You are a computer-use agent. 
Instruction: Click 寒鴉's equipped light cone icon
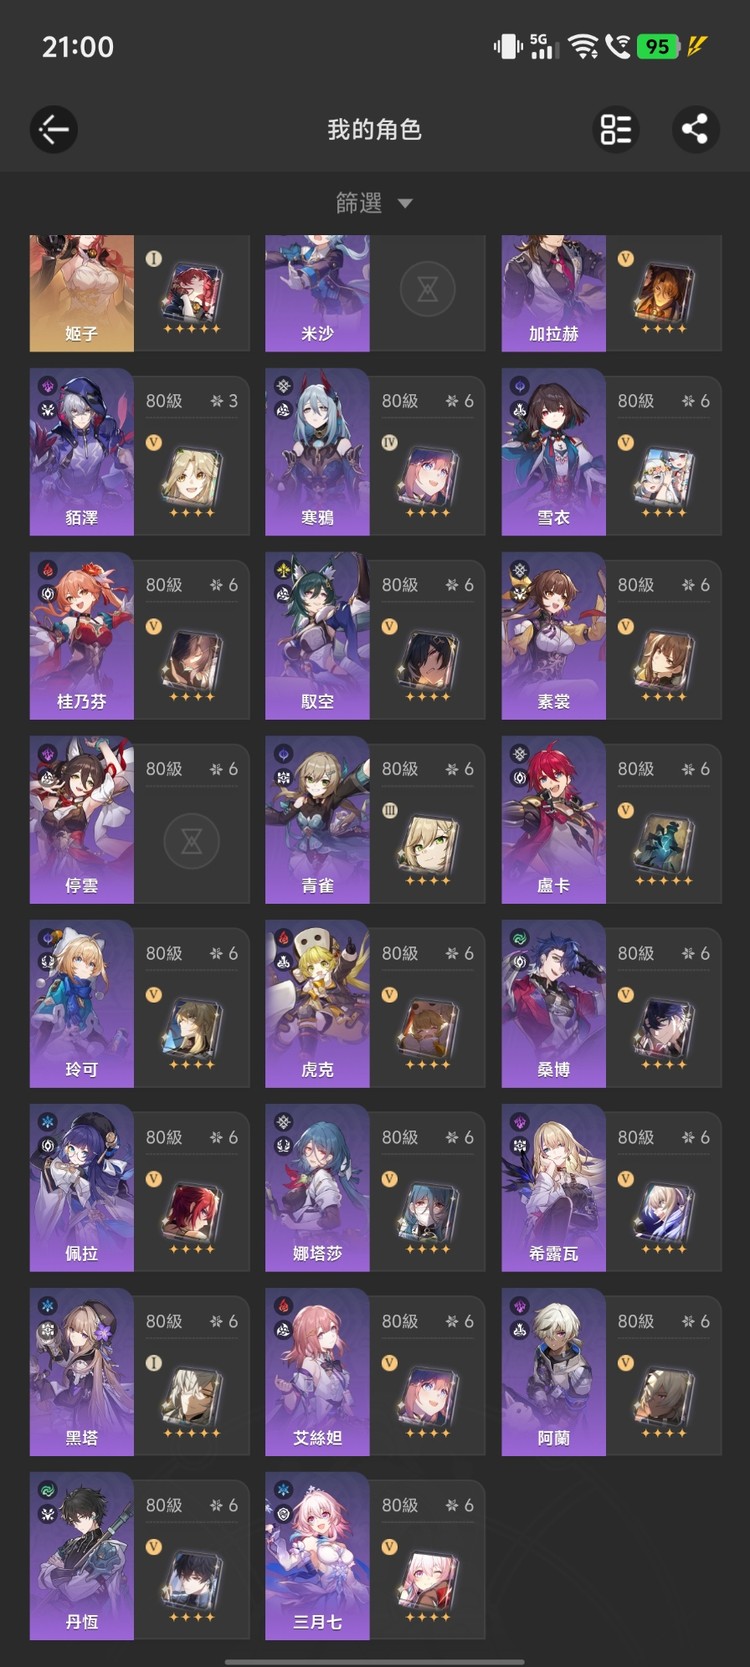pos(428,479)
